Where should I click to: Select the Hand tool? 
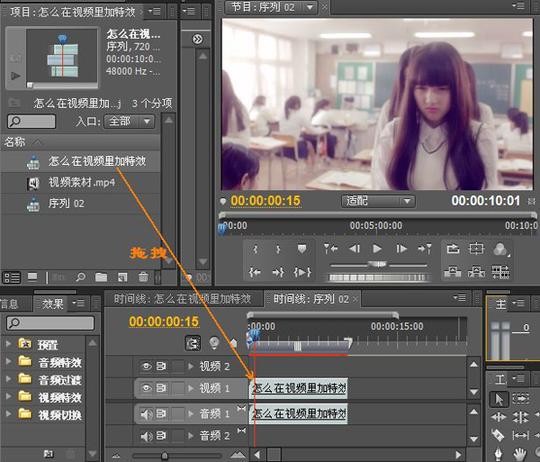(x=520, y=454)
